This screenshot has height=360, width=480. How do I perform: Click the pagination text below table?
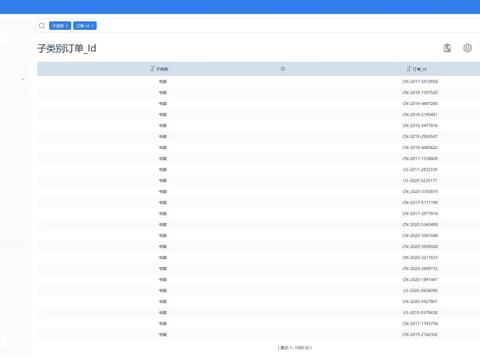pyautogui.click(x=295, y=348)
